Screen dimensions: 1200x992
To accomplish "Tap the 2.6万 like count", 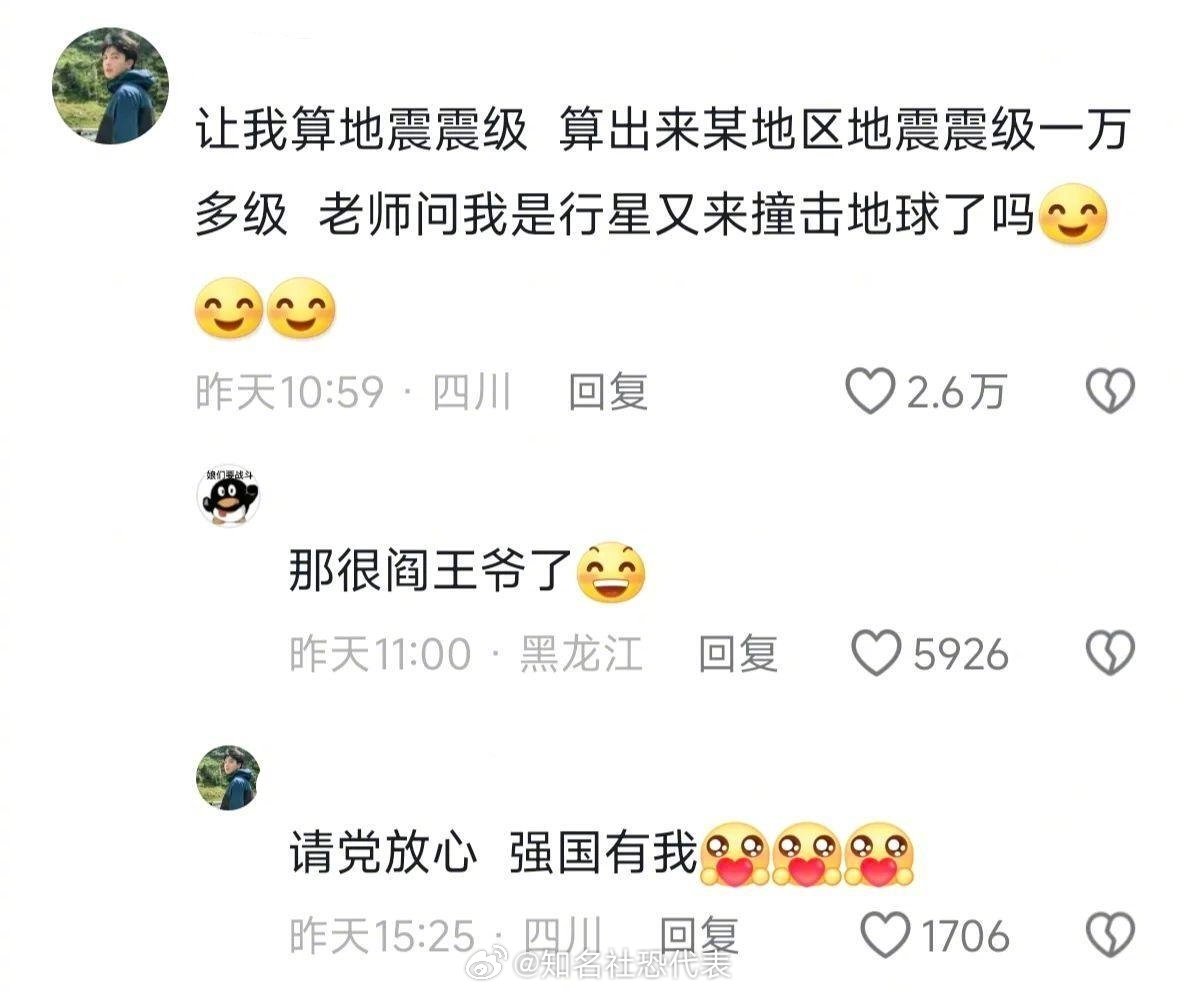I will (x=955, y=392).
